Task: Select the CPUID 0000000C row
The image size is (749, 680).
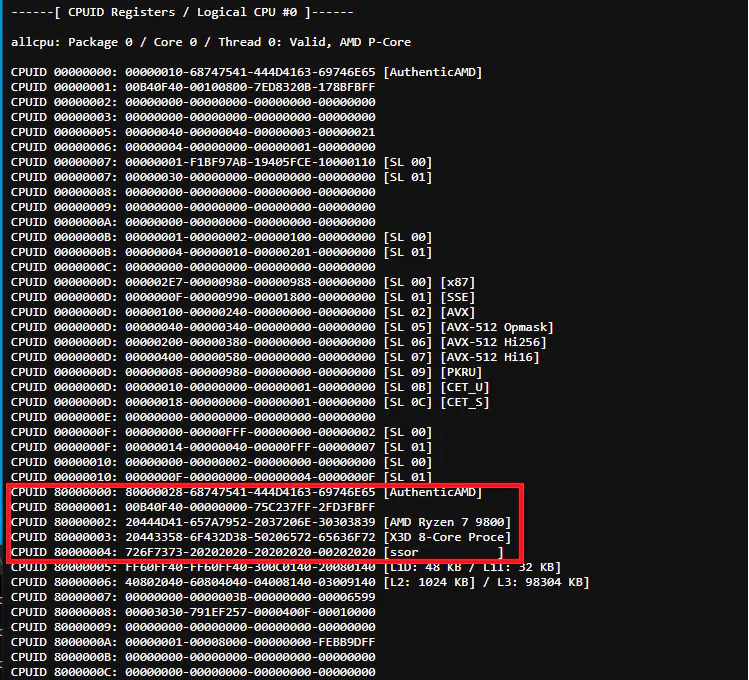Action: pyautogui.click(x=193, y=267)
